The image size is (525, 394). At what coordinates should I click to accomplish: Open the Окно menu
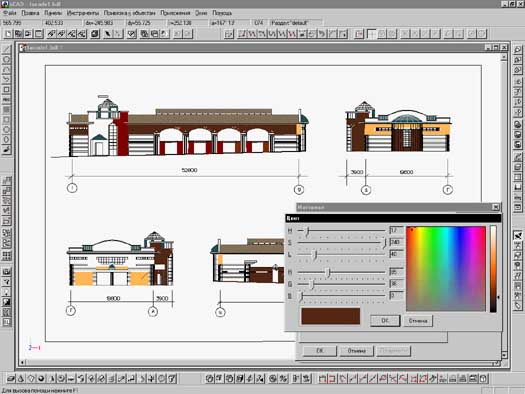click(201, 13)
